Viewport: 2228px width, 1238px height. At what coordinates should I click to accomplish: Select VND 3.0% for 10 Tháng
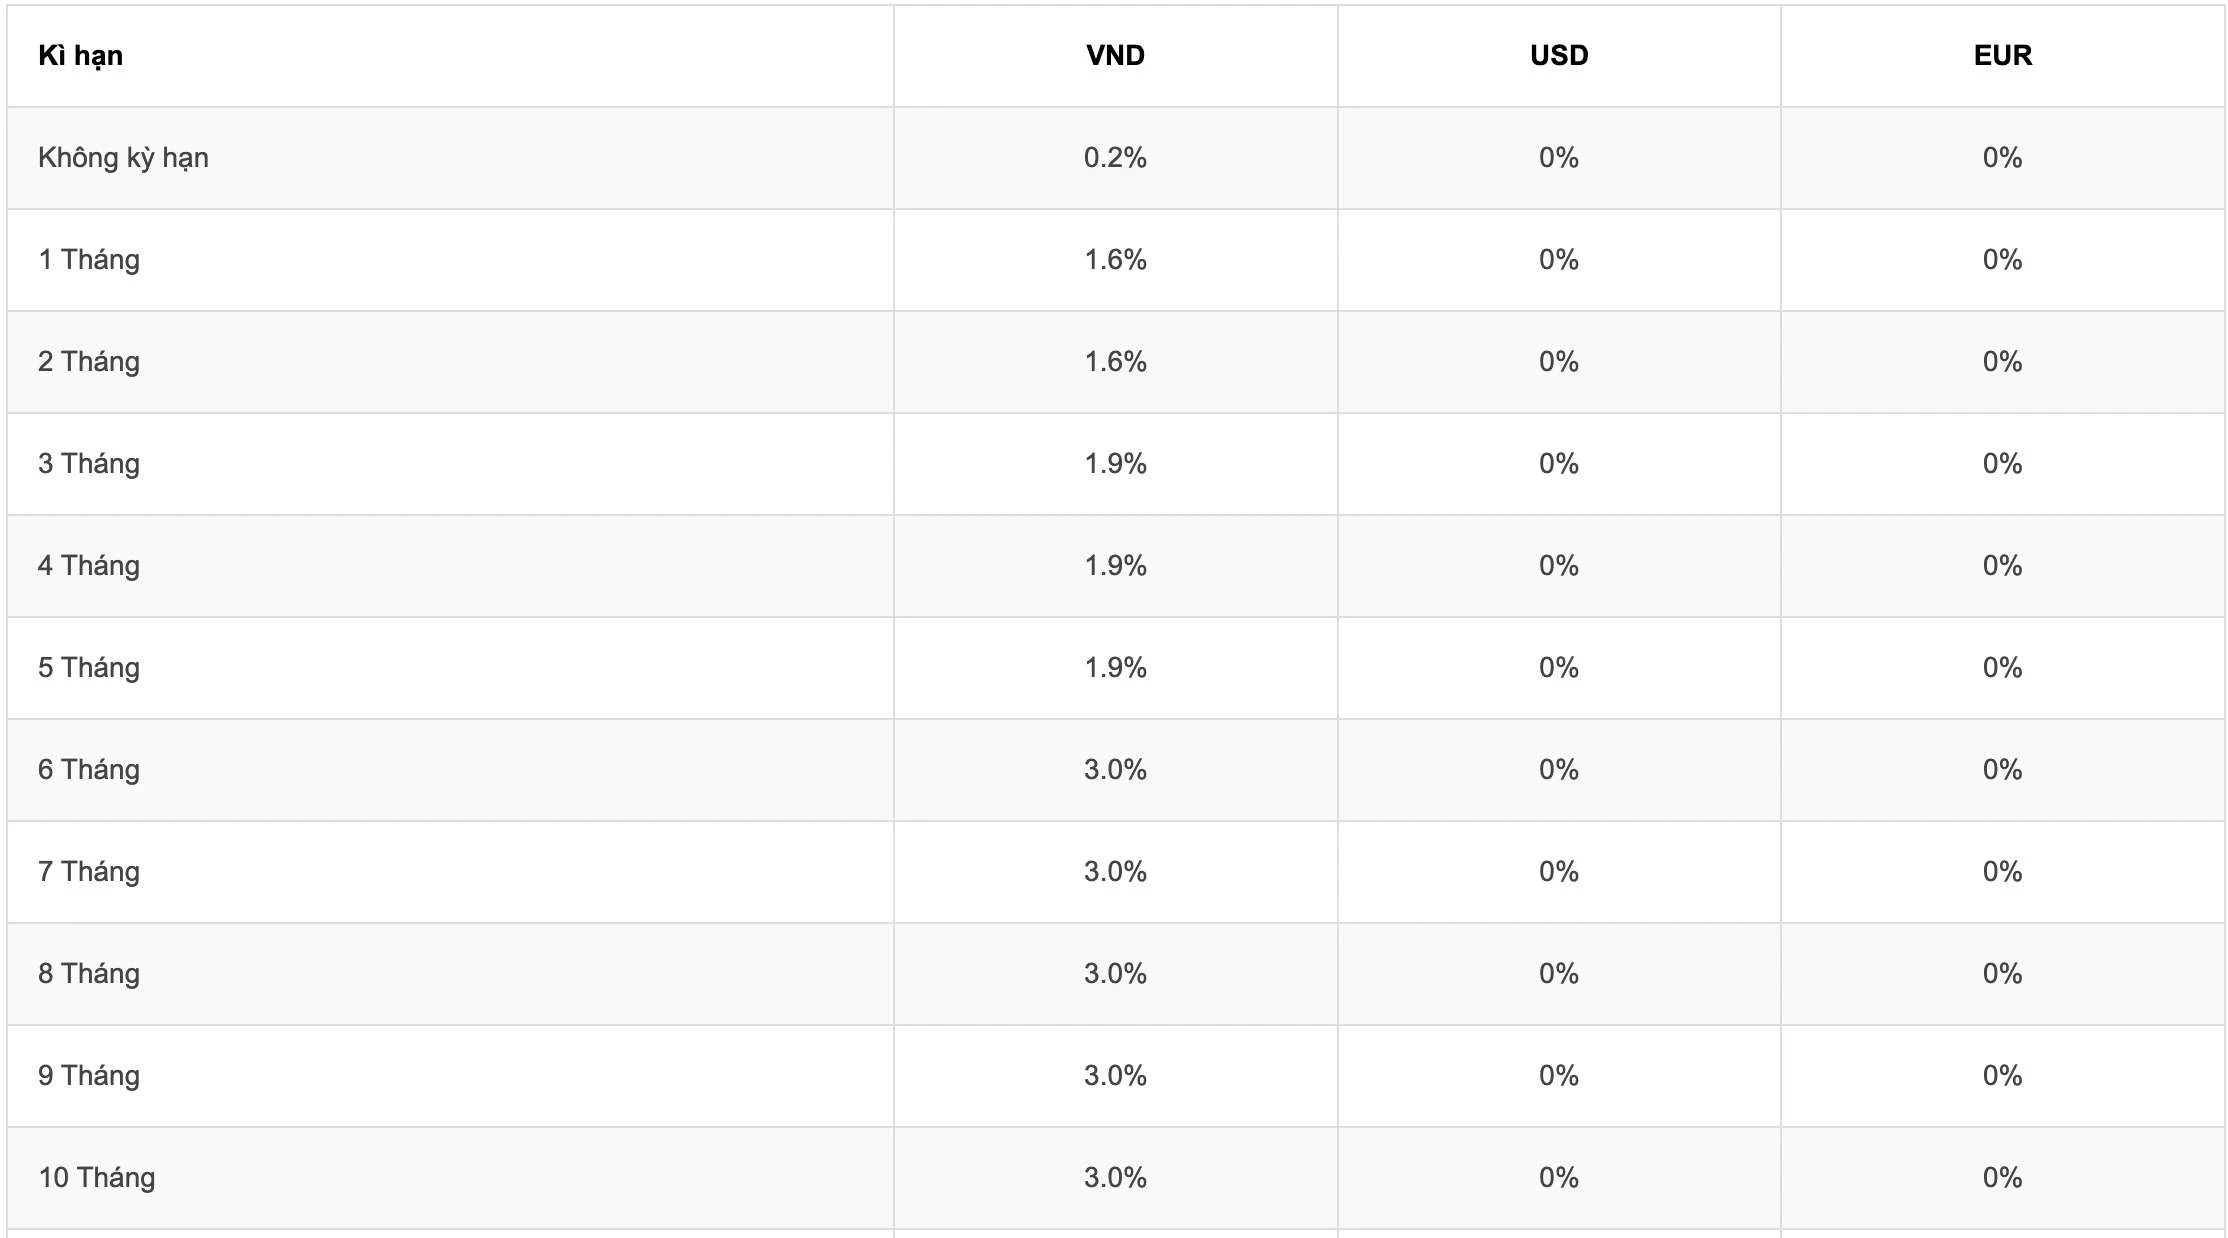(1115, 1178)
